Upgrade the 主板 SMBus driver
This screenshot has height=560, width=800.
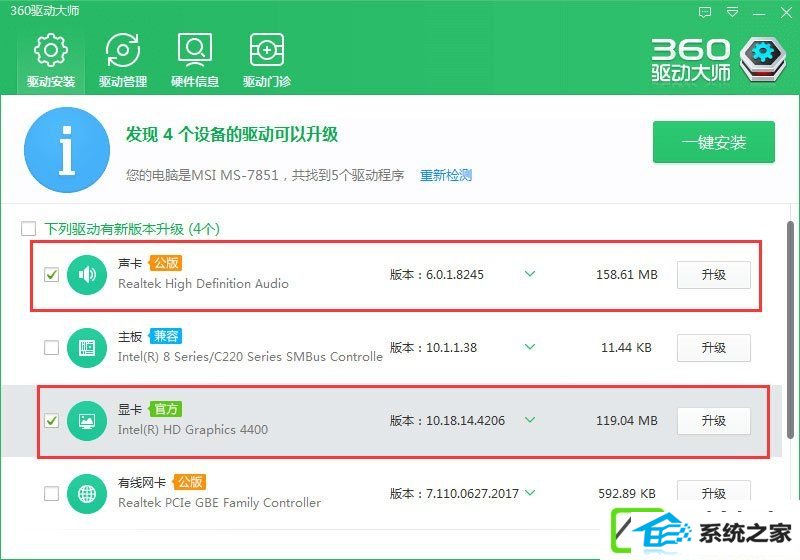point(714,348)
